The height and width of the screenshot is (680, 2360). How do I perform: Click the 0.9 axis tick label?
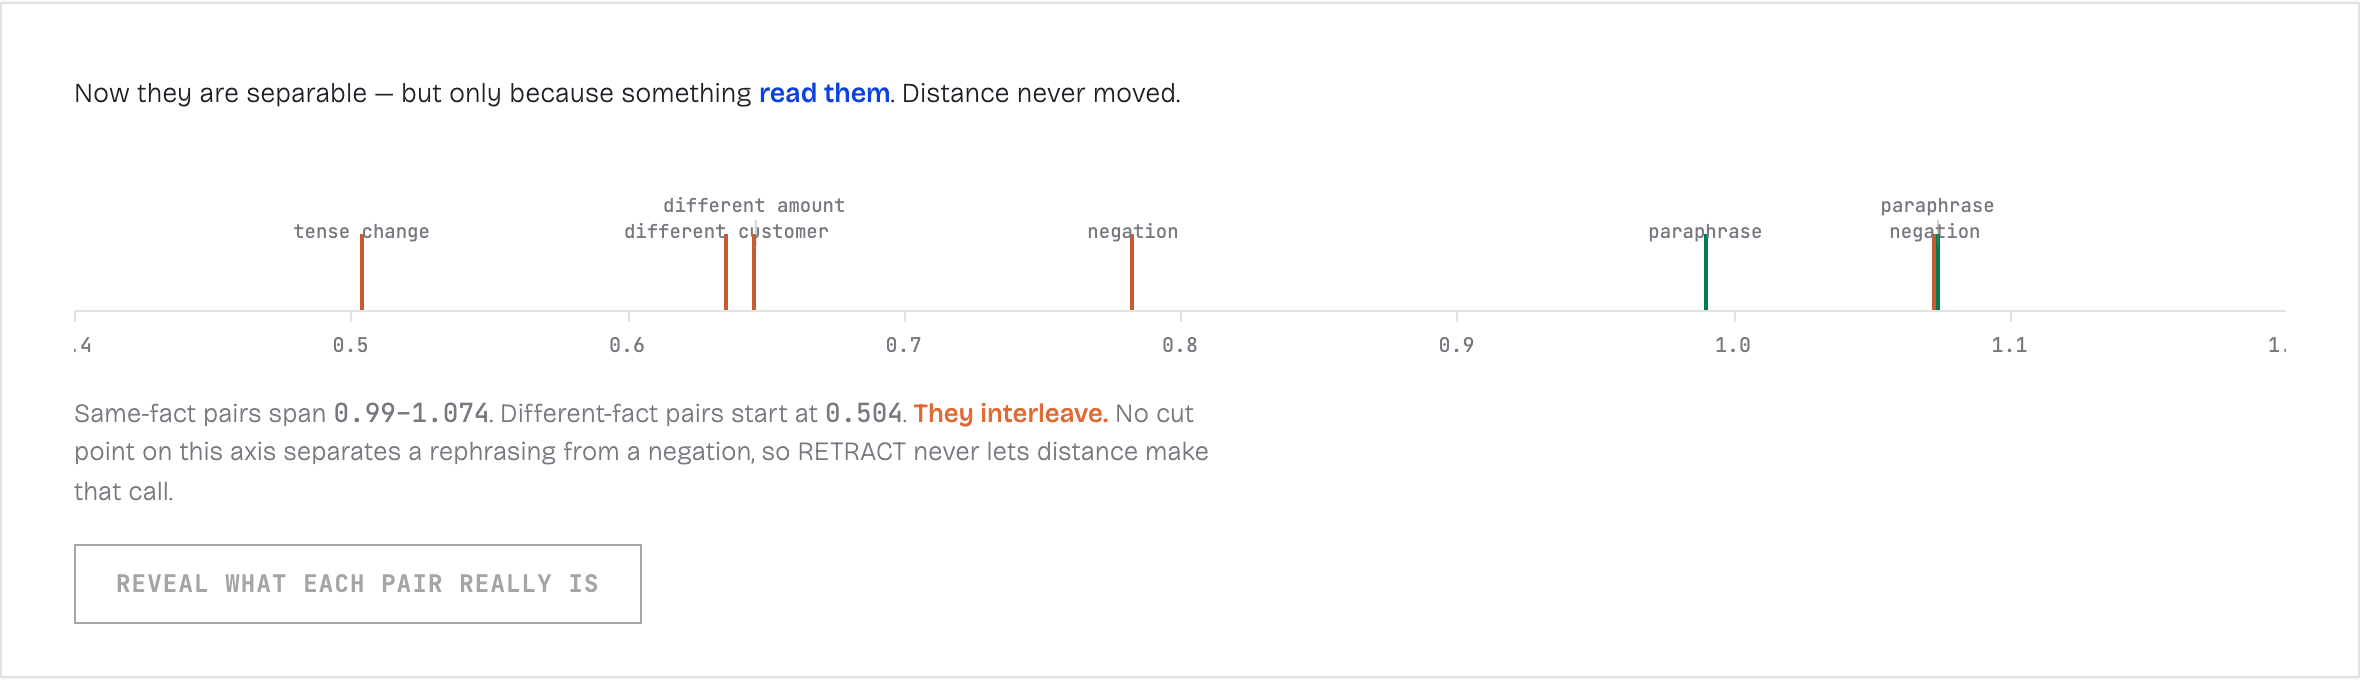pyautogui.click(x=1456, y=345)
